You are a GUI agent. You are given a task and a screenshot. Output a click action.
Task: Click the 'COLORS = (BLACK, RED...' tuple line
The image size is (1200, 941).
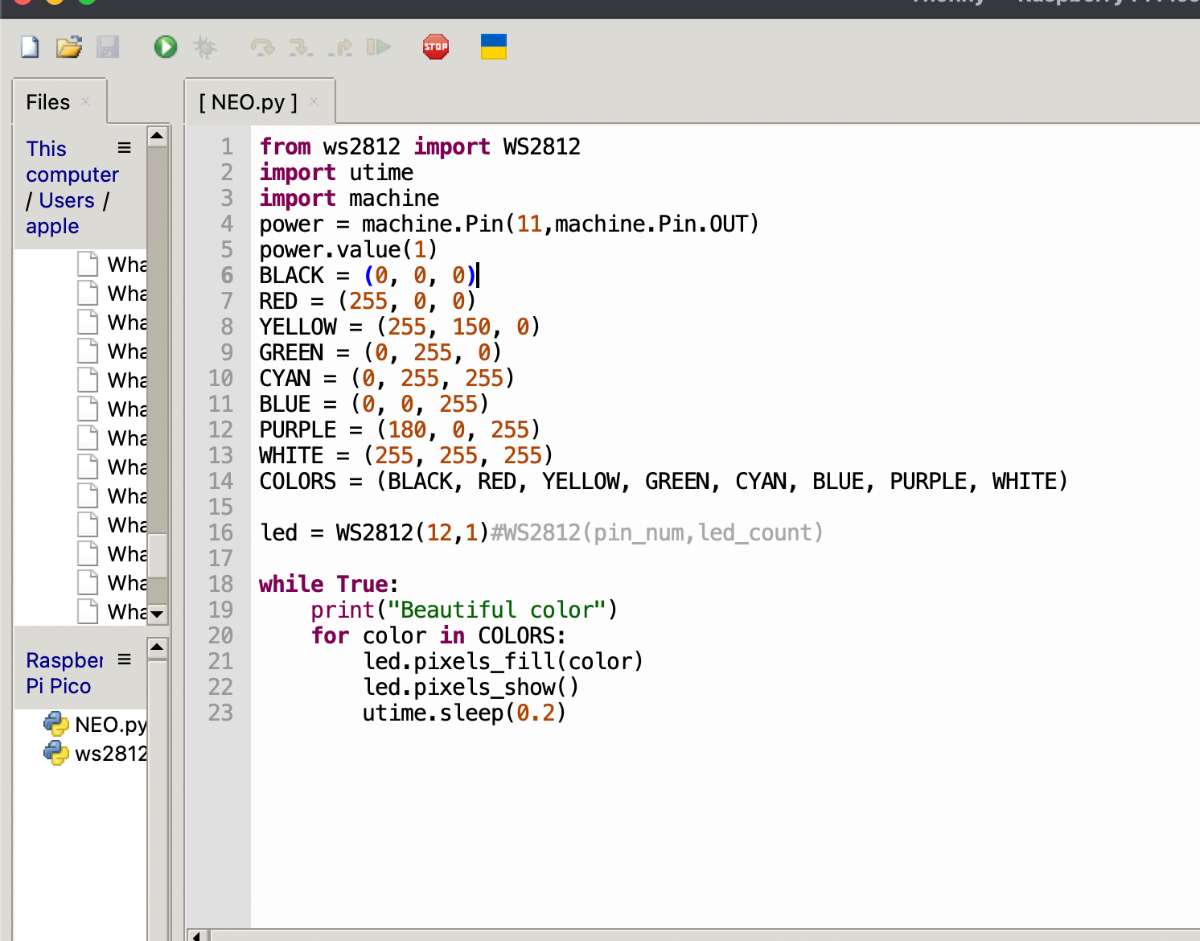pos(664,482)
